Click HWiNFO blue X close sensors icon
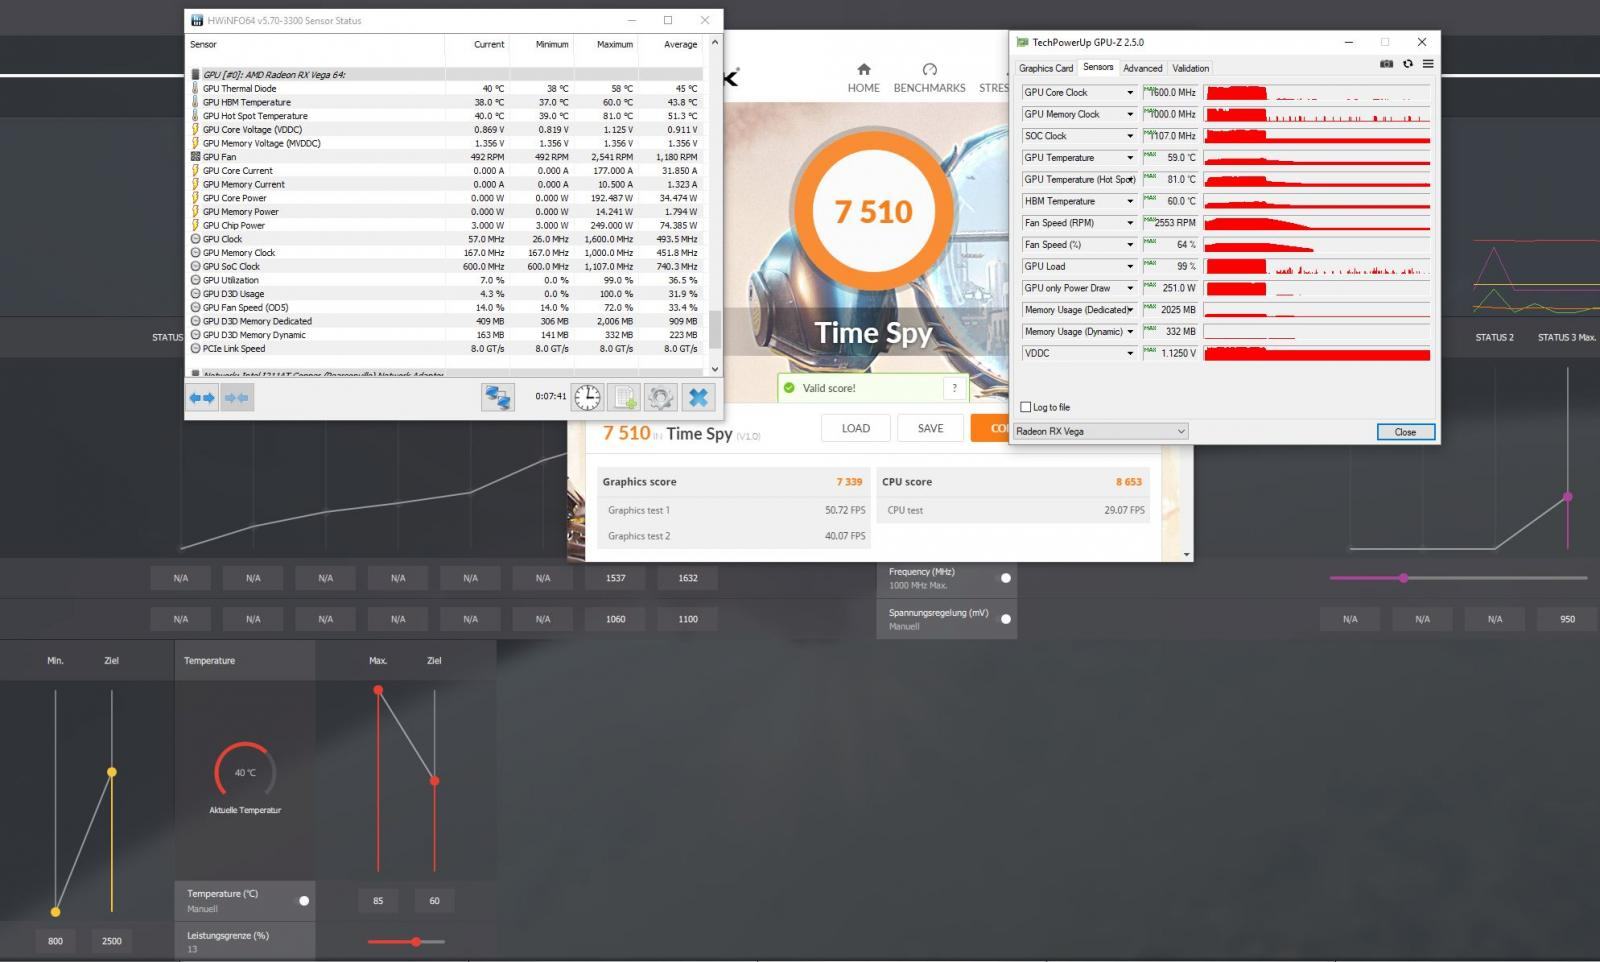Viewport: 1600px width, 962px height. click(x=698, y=397)
